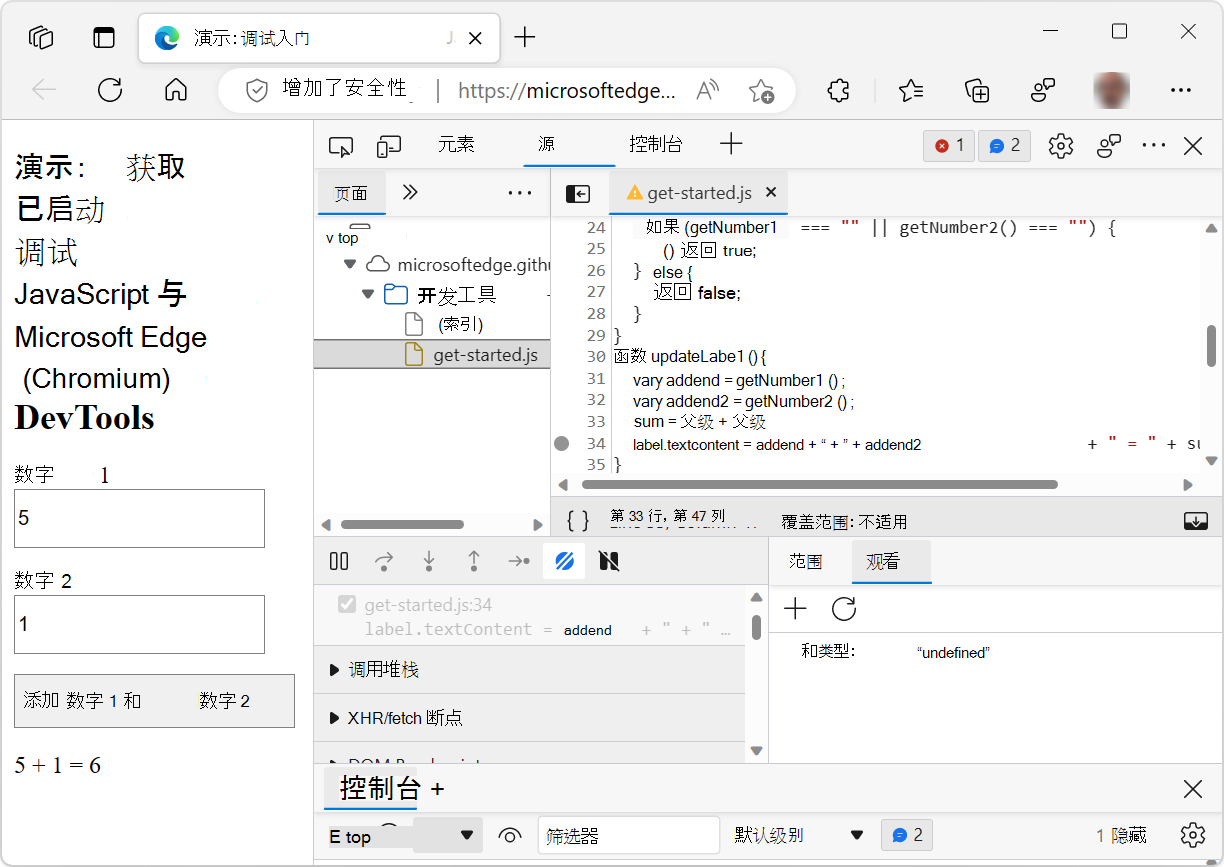Open the feedback icon in DevTools toolbar

pos(1108,146)
